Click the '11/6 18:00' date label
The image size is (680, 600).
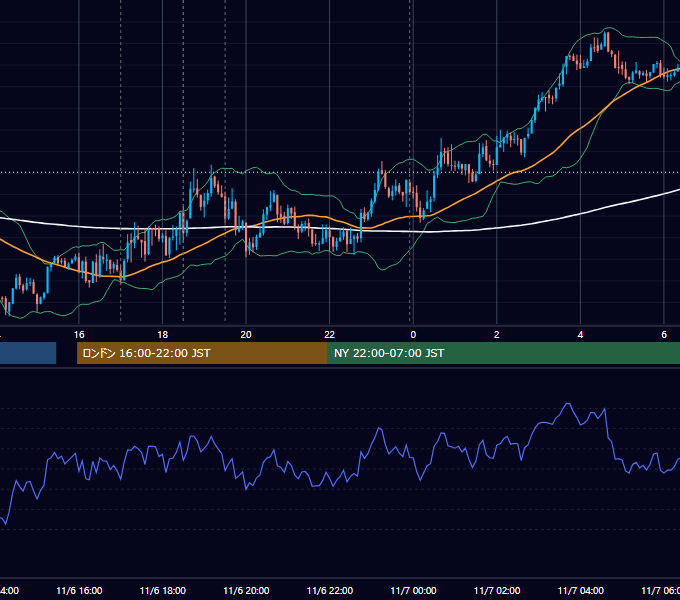pos(163,591)
